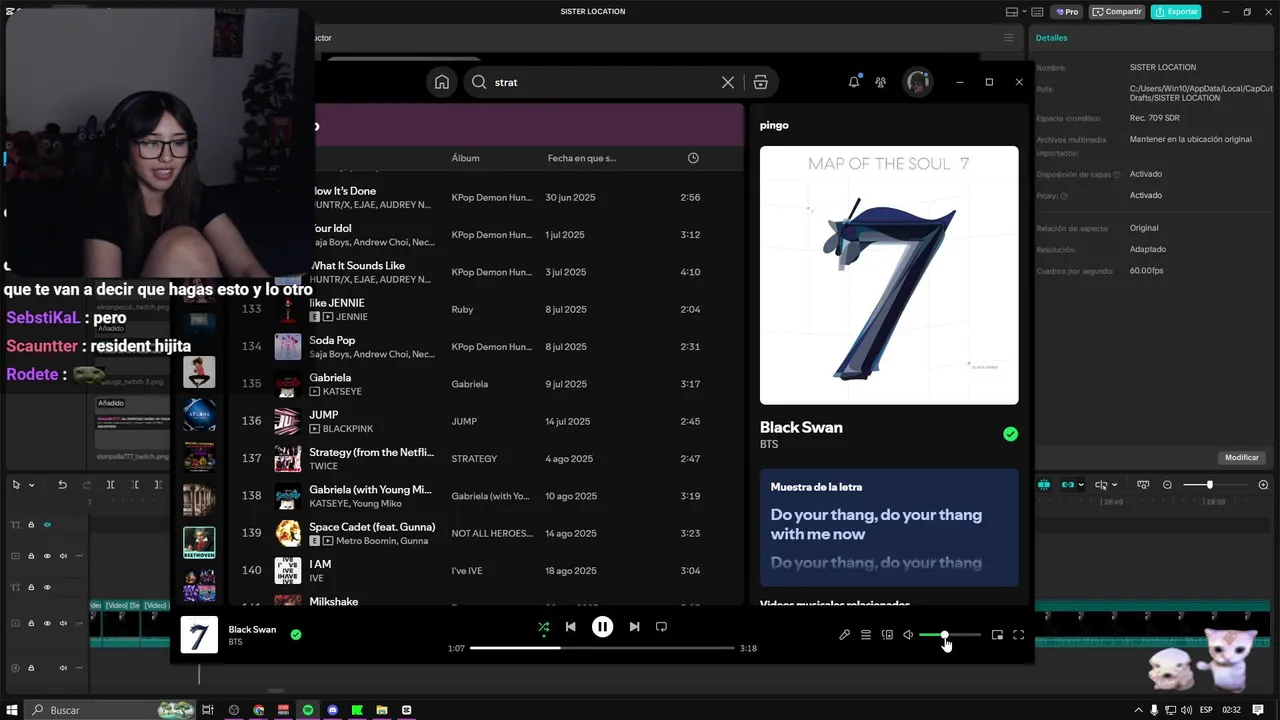
Task: Open Friend Activity icon in Spotify header
Action: [x=880, y=82]
